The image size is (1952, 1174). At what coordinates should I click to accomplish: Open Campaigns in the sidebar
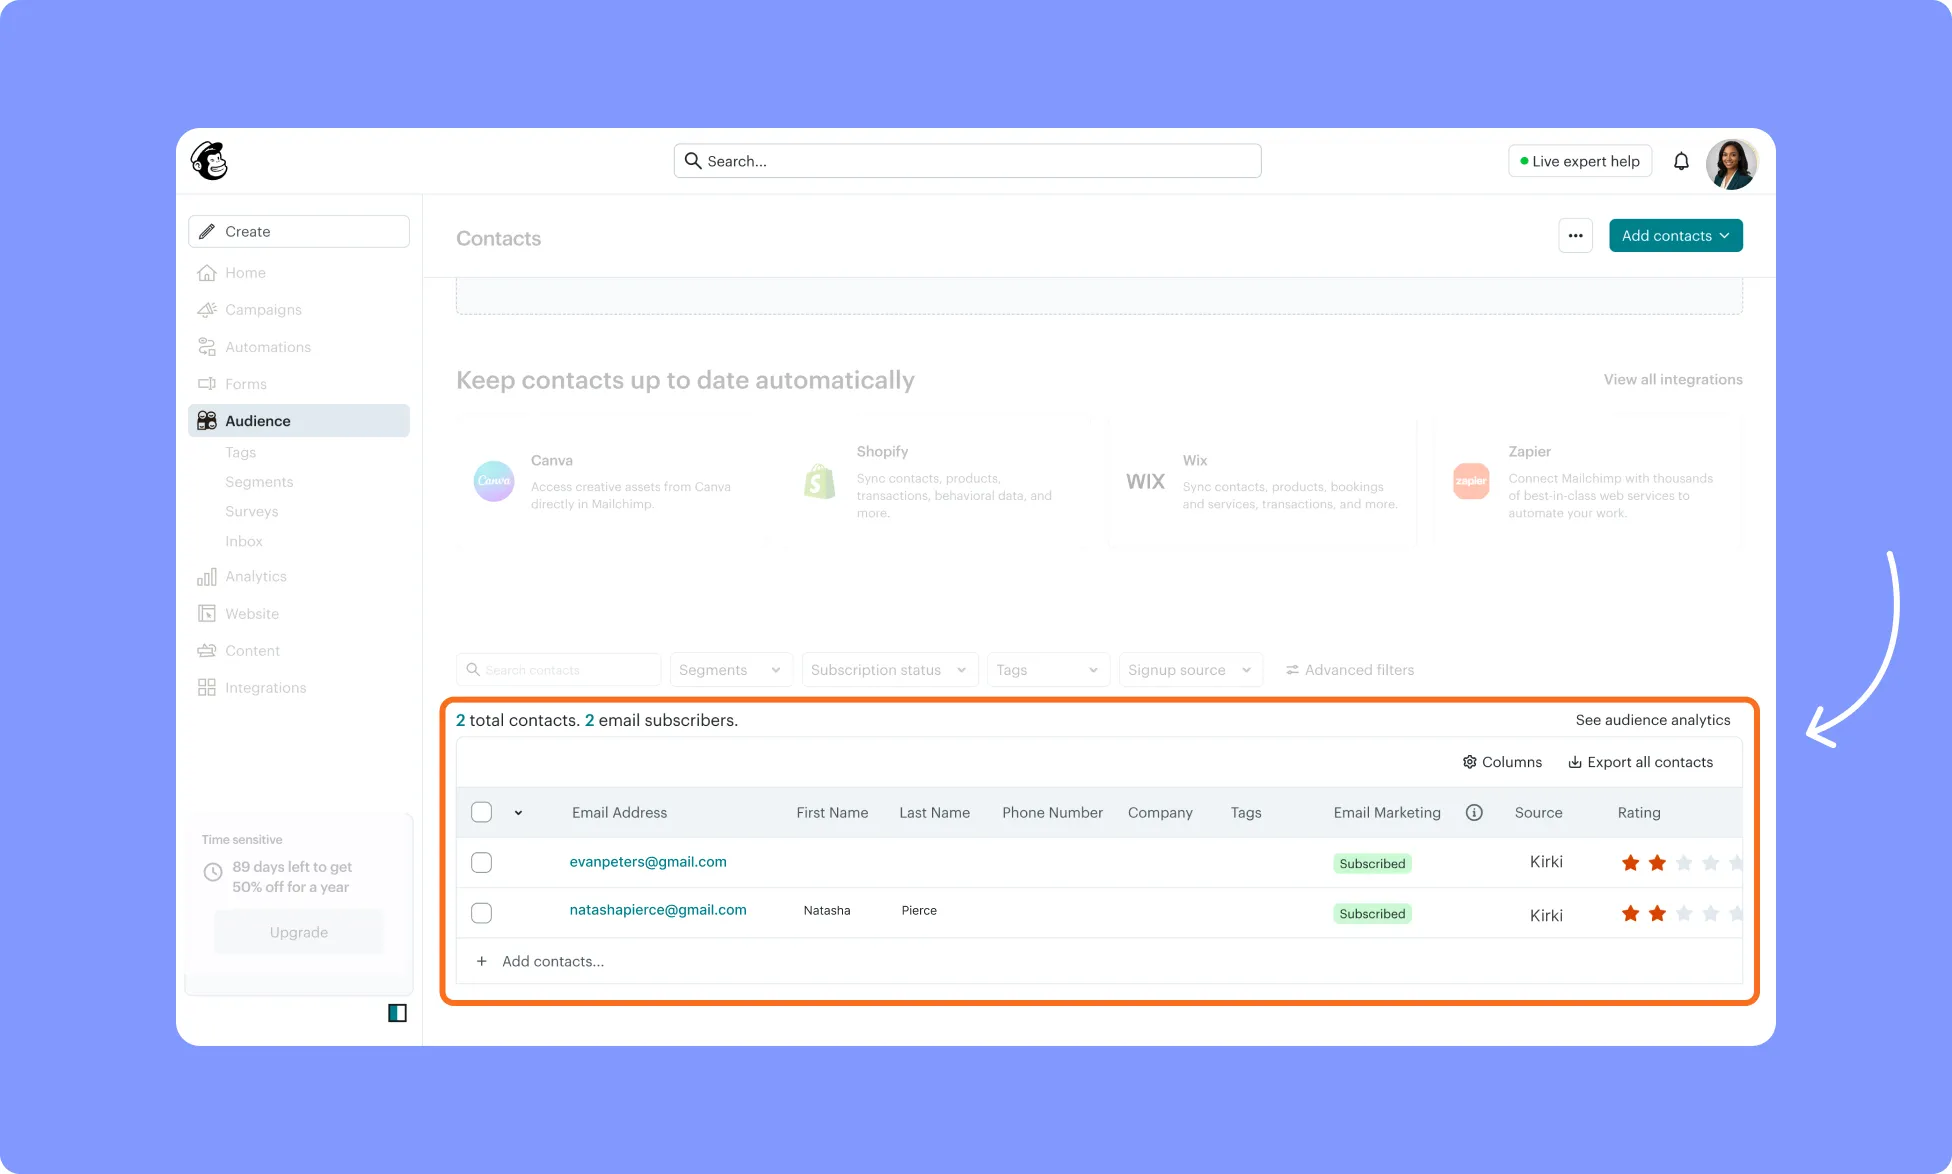[263, 310]
